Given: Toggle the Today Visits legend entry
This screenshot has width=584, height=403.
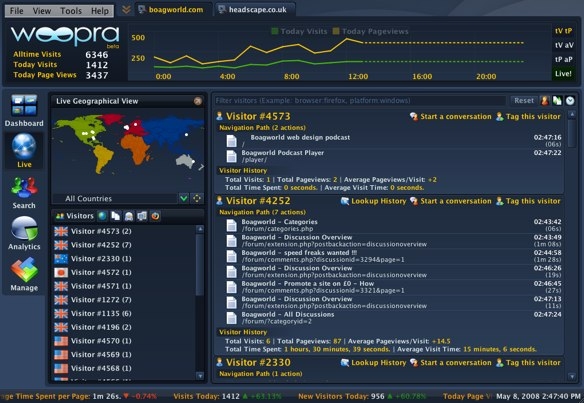Looking at the screenshot, I should tap(299, 32).
